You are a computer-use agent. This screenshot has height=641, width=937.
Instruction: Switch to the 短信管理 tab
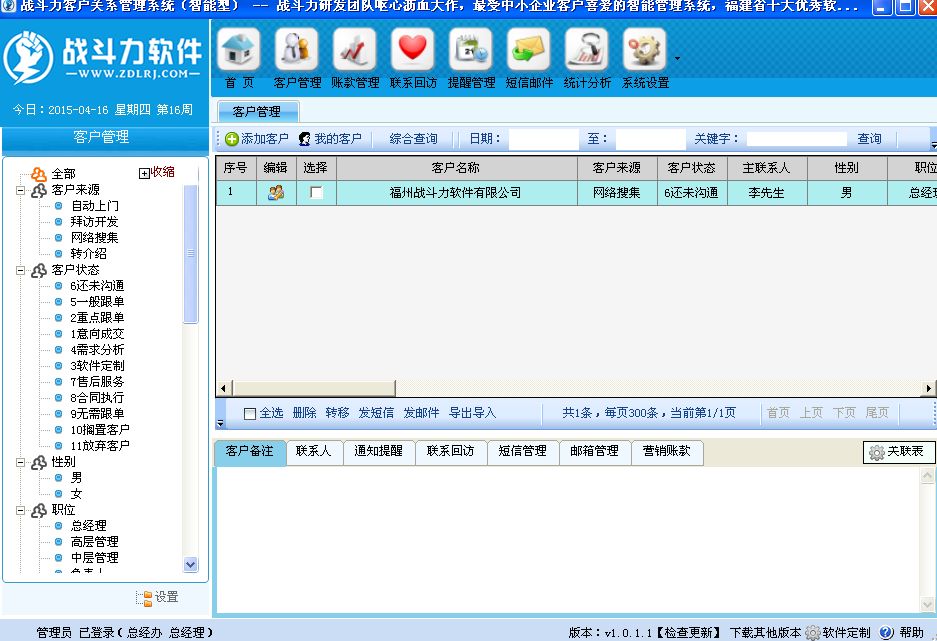click(523, 451)
